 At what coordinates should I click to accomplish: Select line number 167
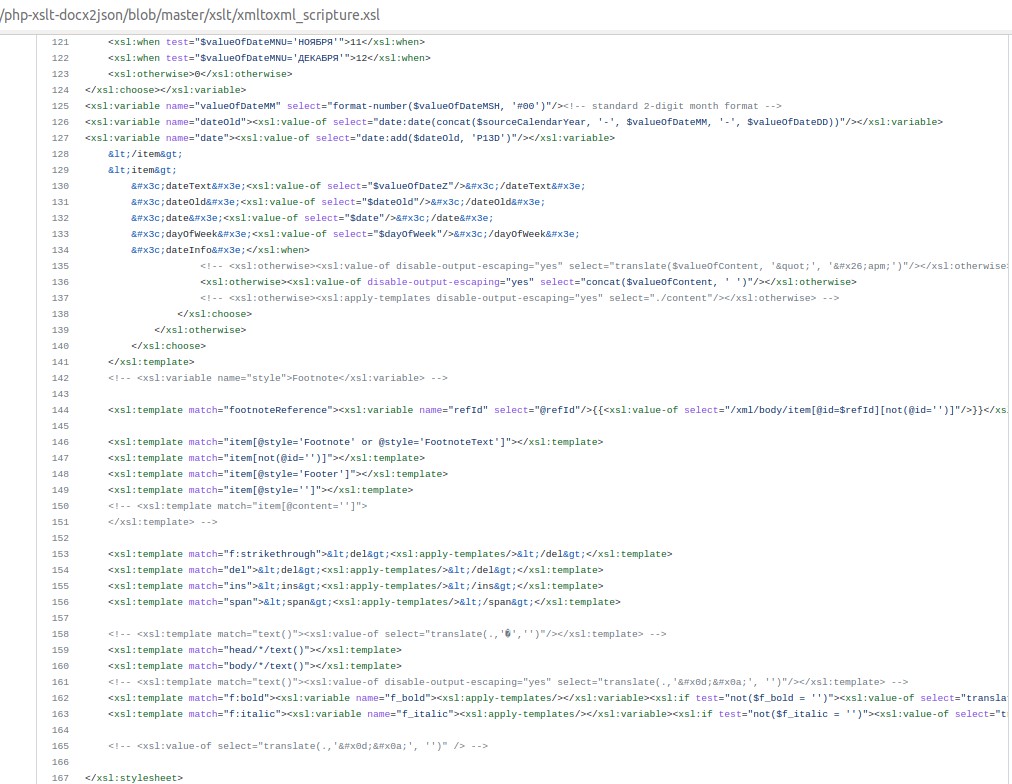pos(60,778)
